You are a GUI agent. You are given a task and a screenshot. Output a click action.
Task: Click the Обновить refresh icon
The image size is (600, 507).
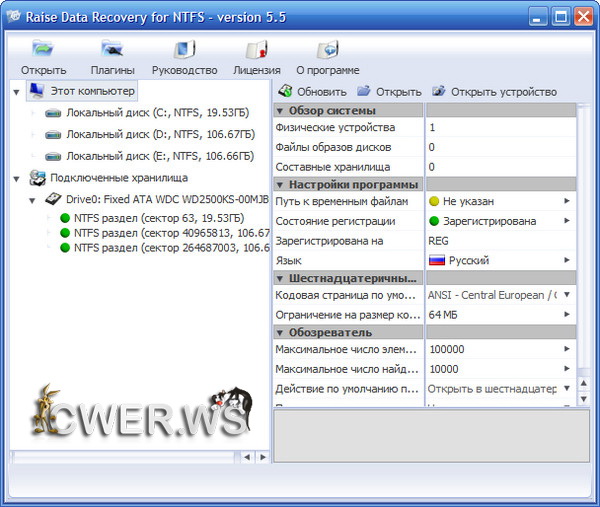[285, 92]
